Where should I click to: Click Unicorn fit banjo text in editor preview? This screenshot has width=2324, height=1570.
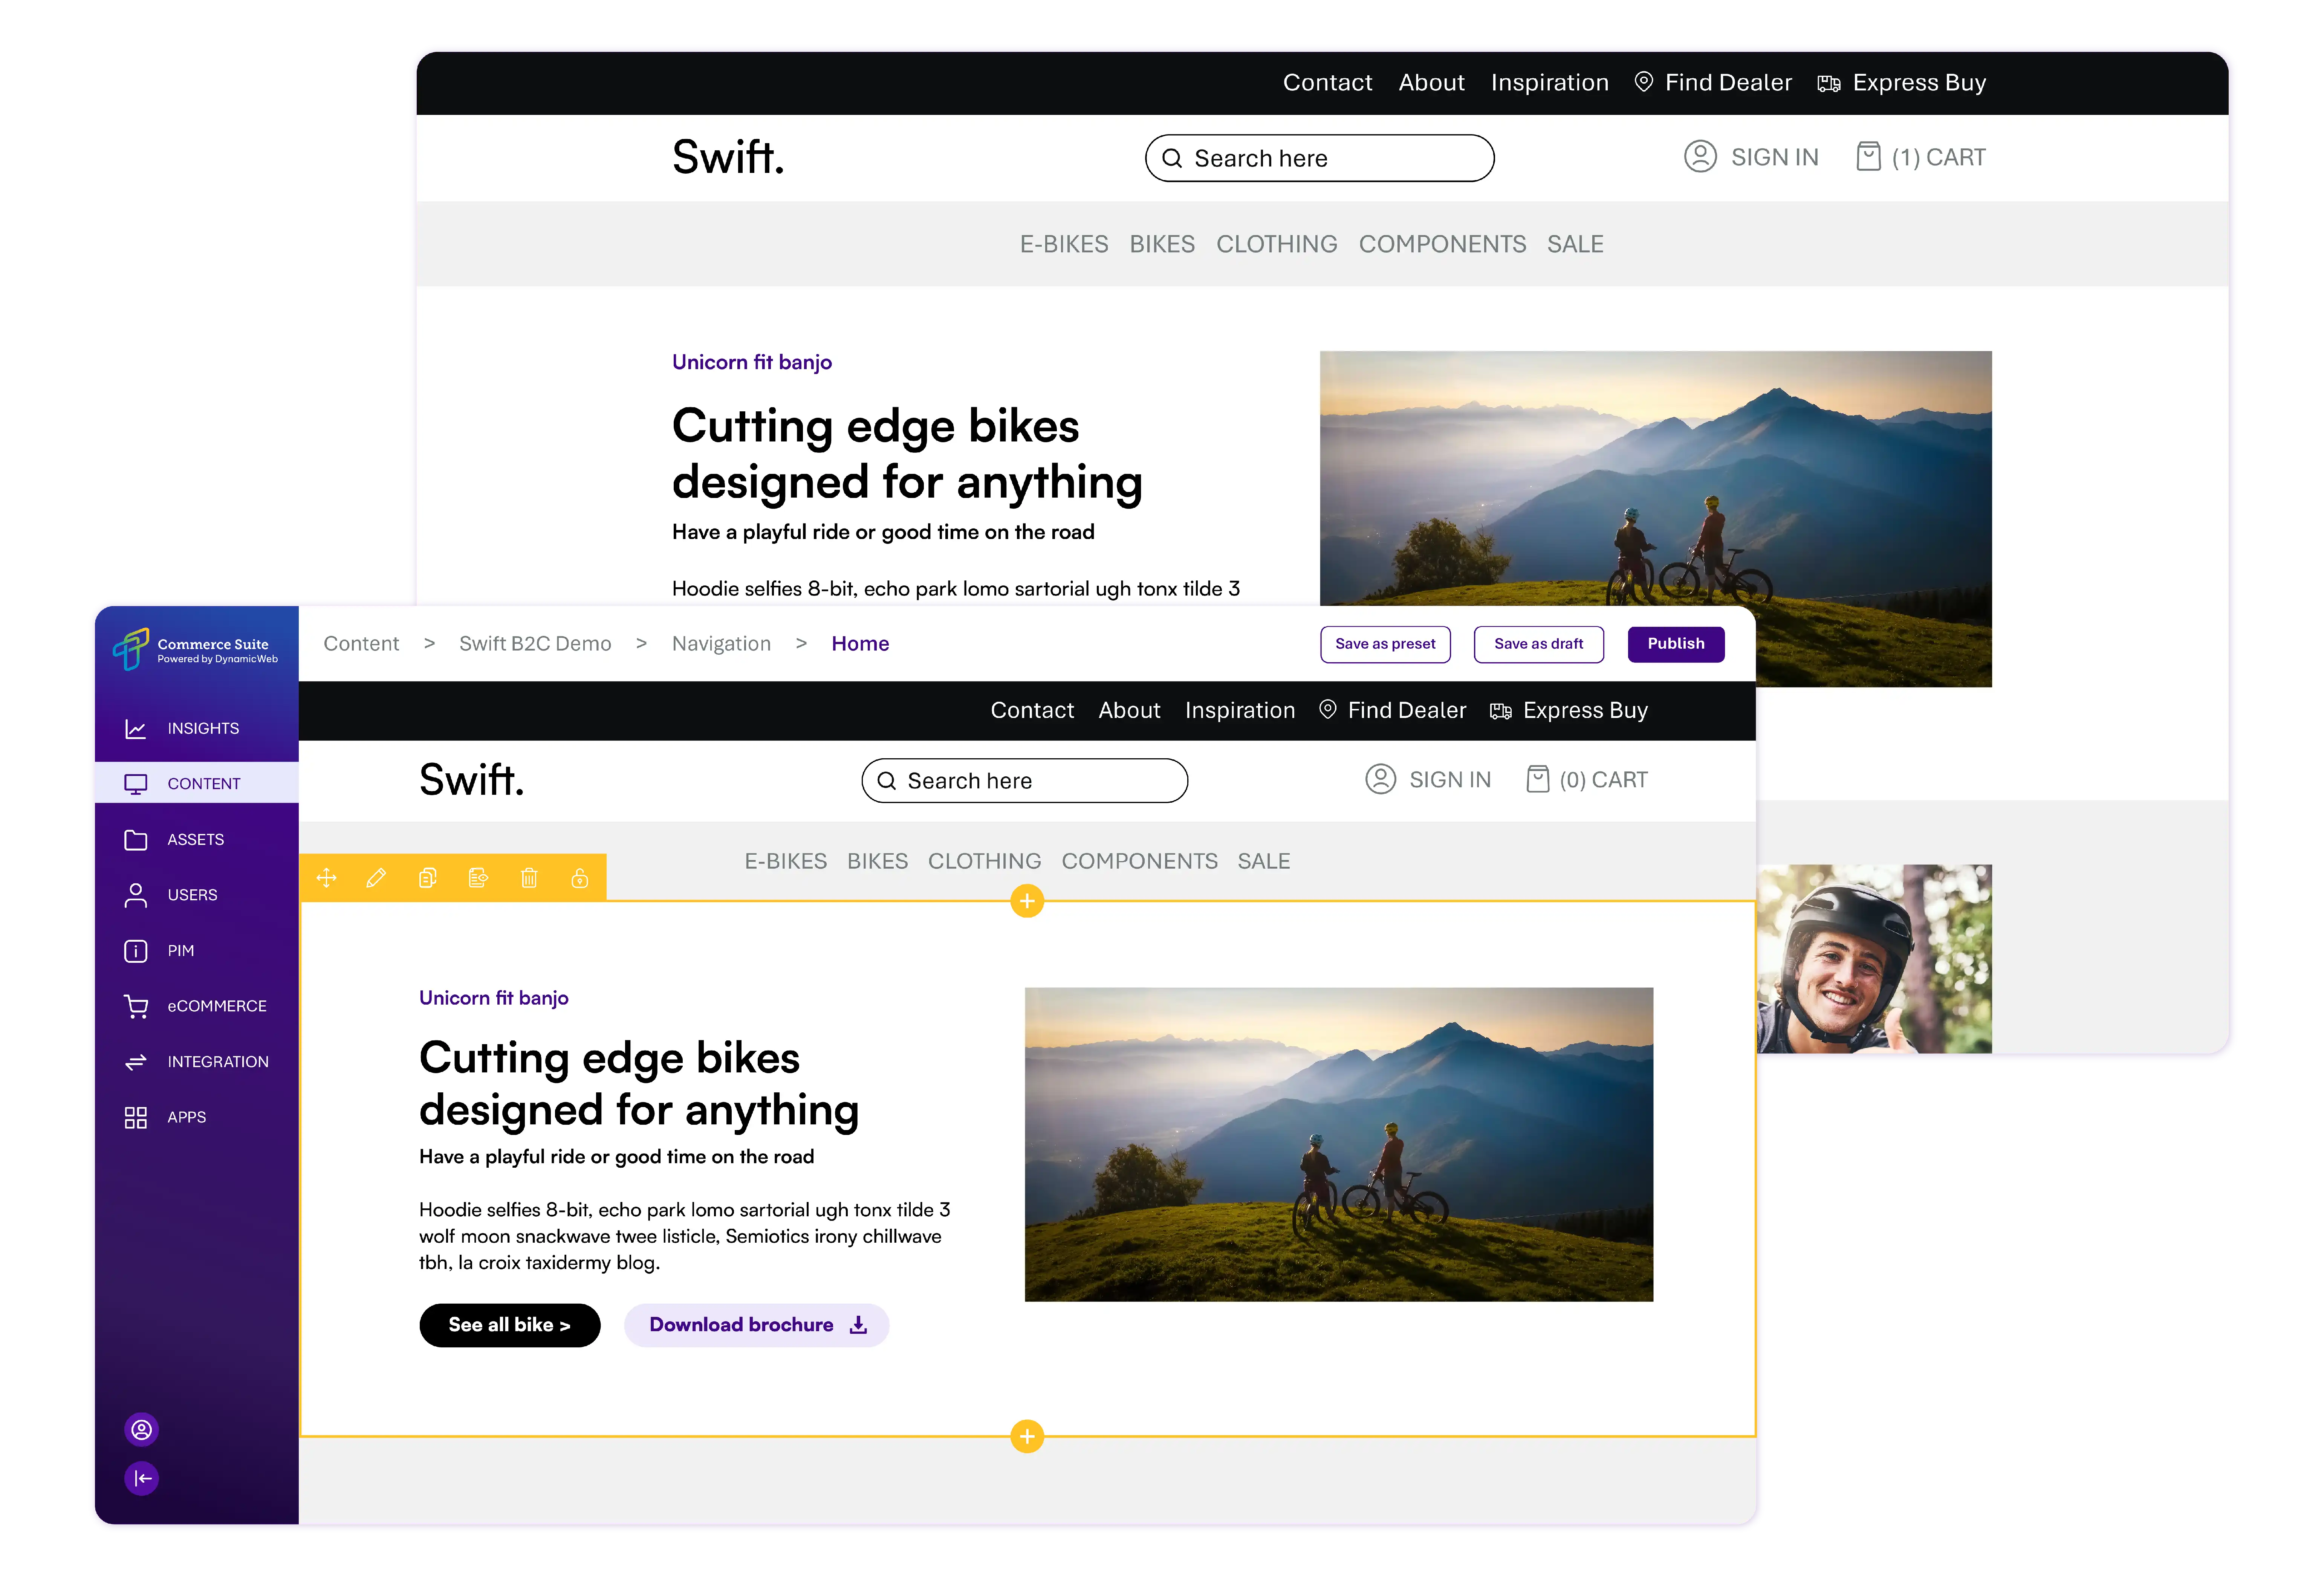tap(494, 998)
